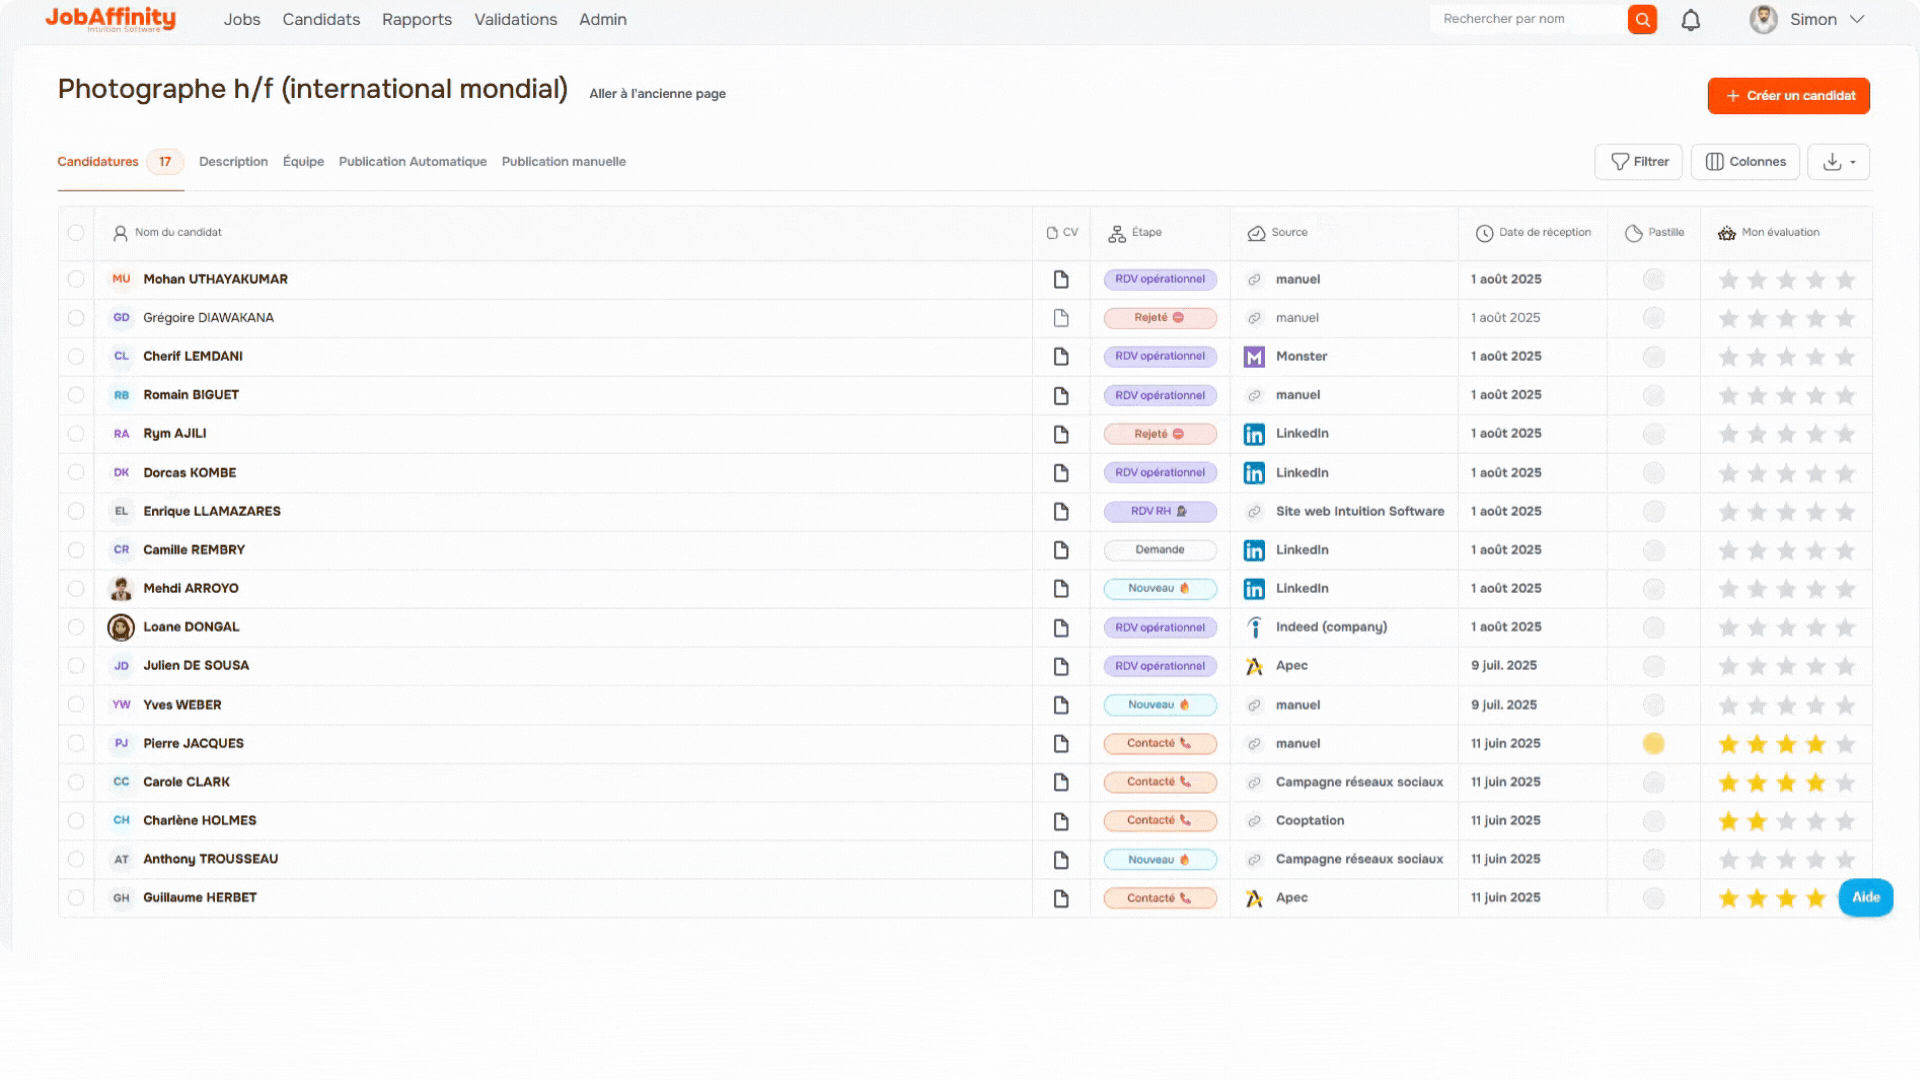Viewport: 1920px width, 1080px height.
Task: Click the Indeed icon for Loane DONGAL
Action: (x=1254, y=627)
